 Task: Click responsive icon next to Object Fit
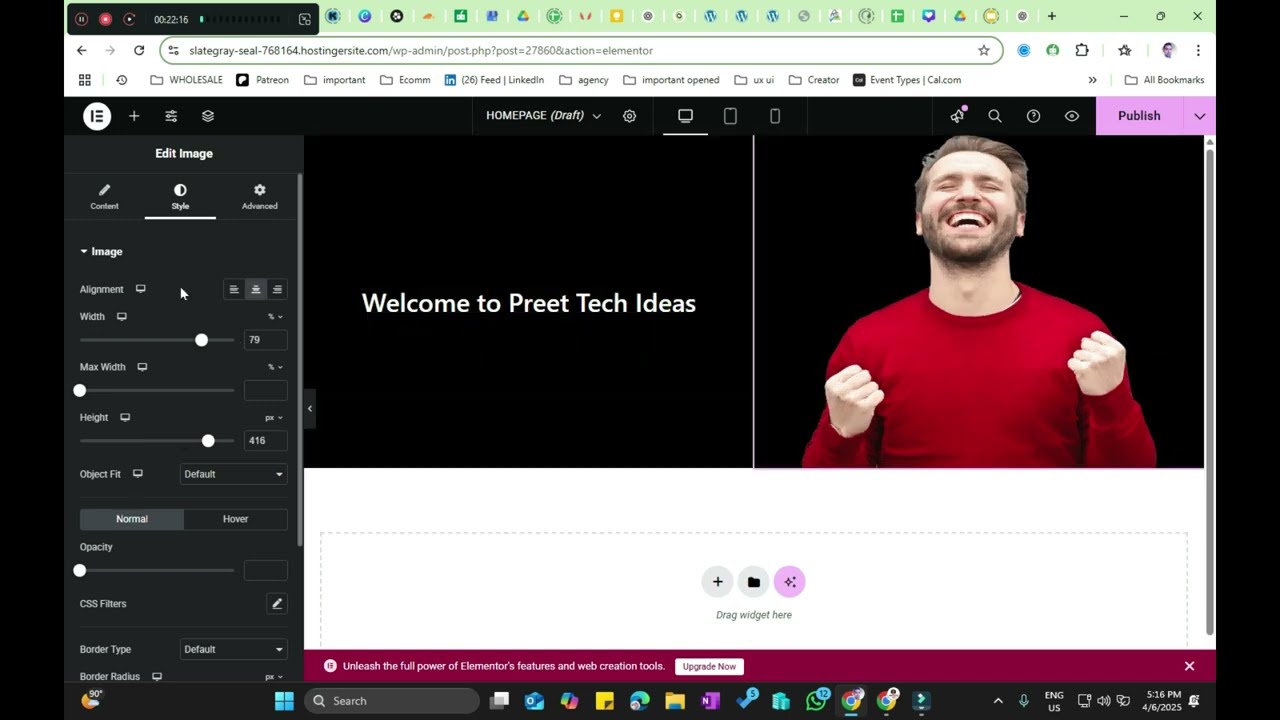click(138, 474)
